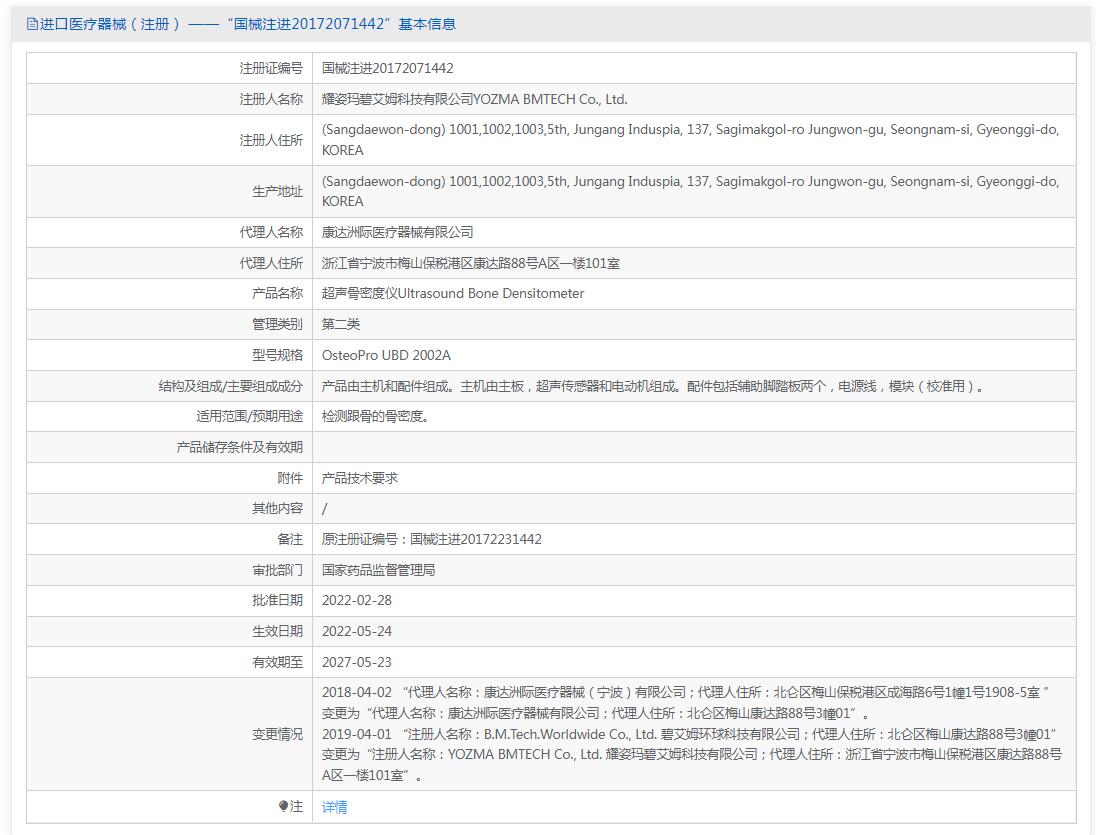Click the expiry date 2027-05-23
Screen dimensions: 1096x835
coord(356,662)
